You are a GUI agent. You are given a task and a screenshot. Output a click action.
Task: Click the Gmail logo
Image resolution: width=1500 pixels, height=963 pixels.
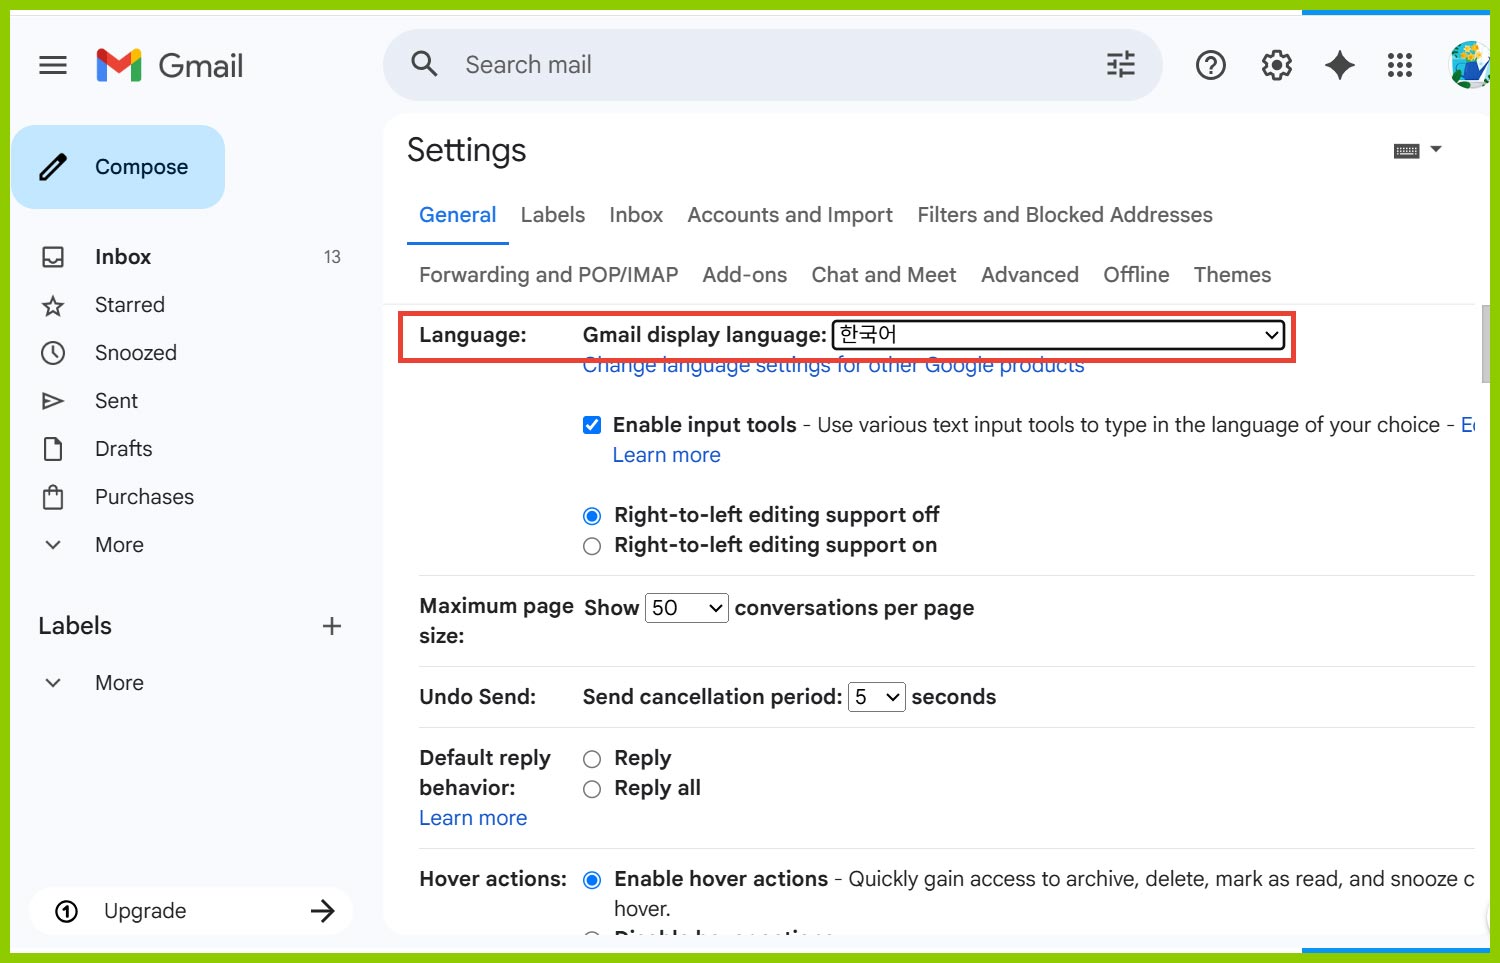click(x=170, y=65)
